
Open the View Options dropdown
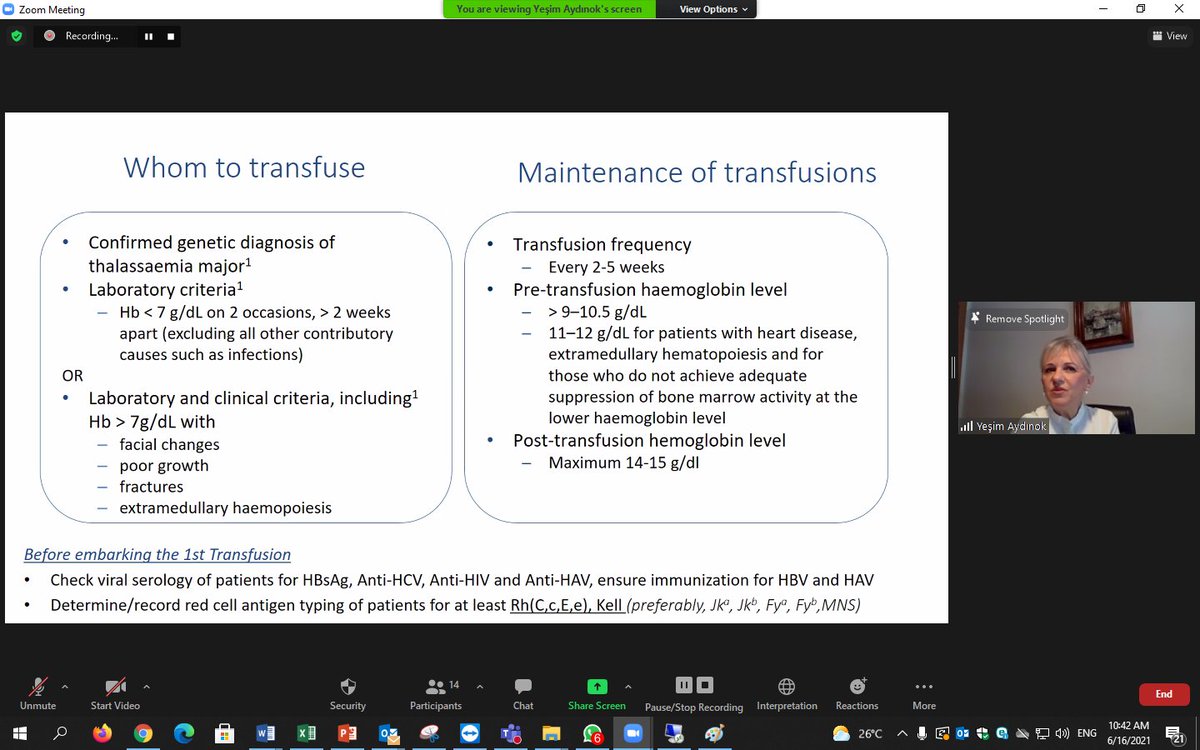(714, 9)
